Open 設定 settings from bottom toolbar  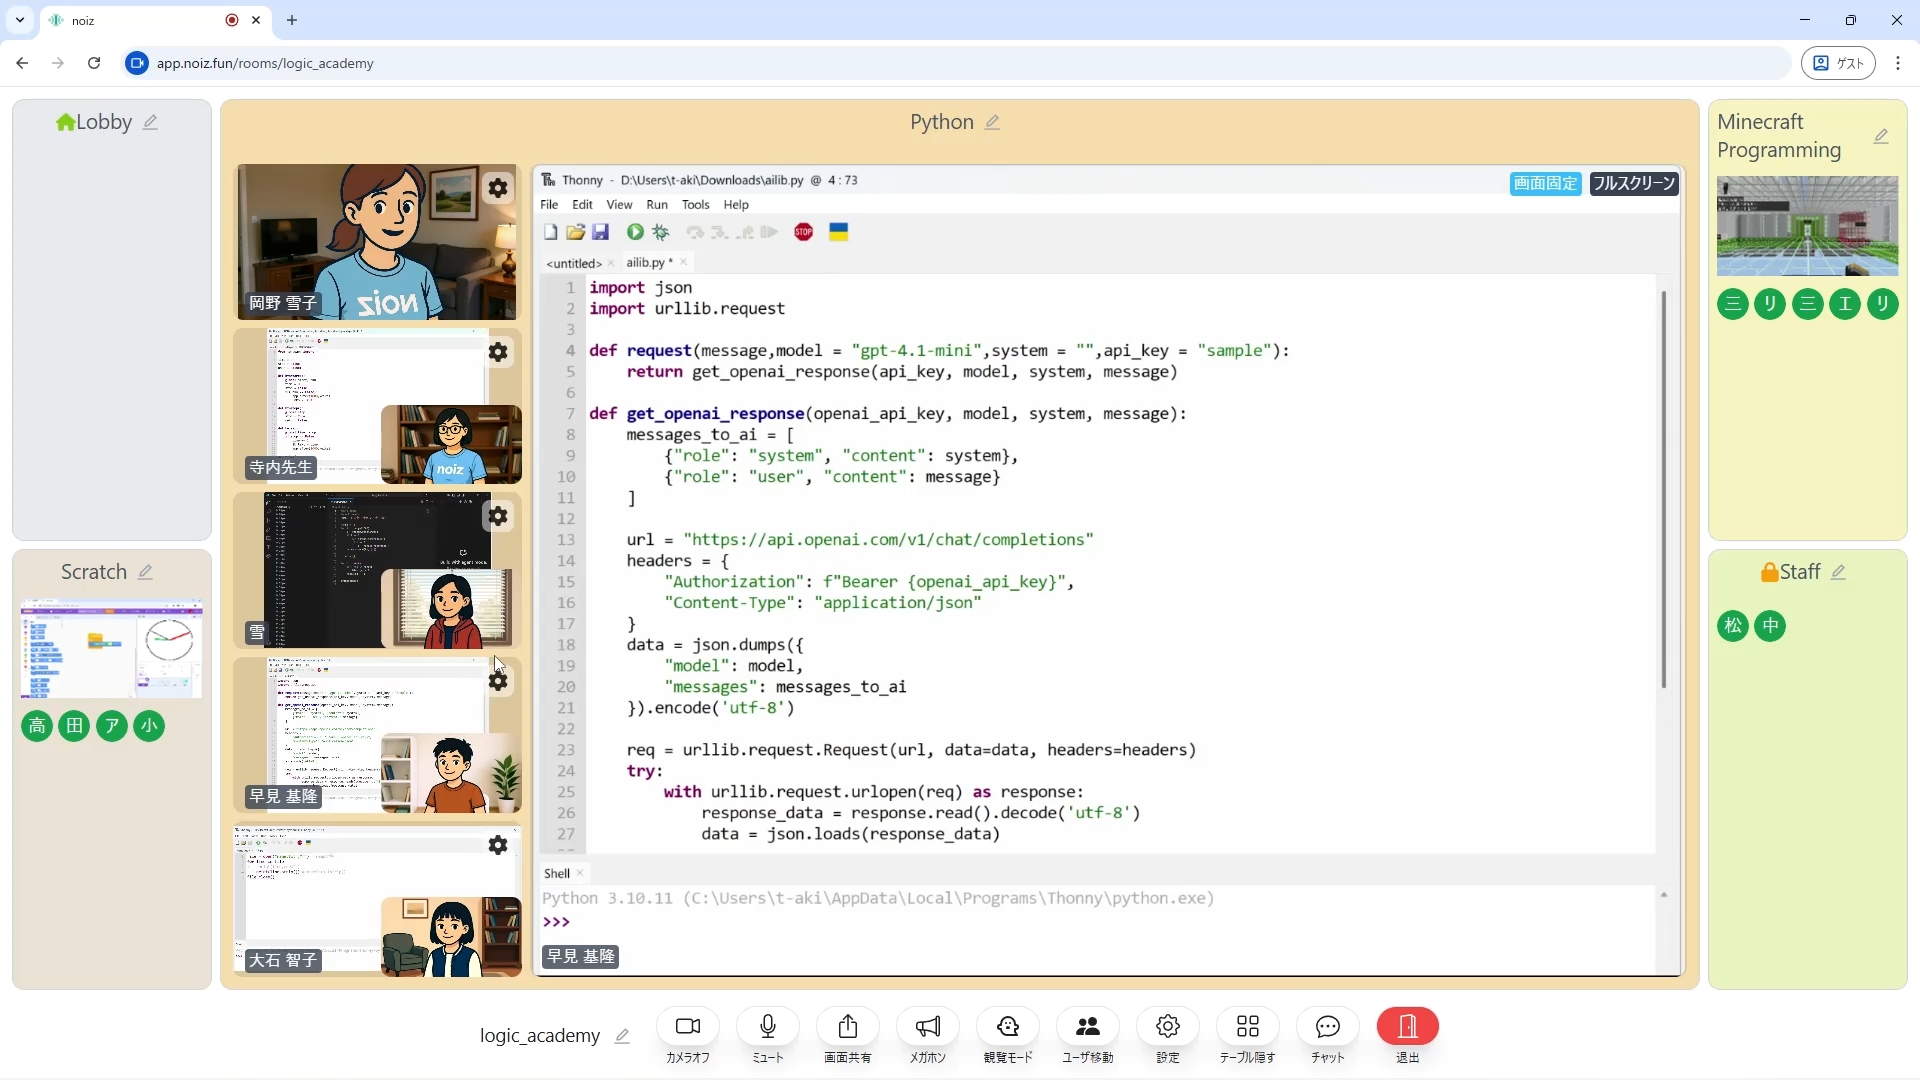pos(1167,1027)
